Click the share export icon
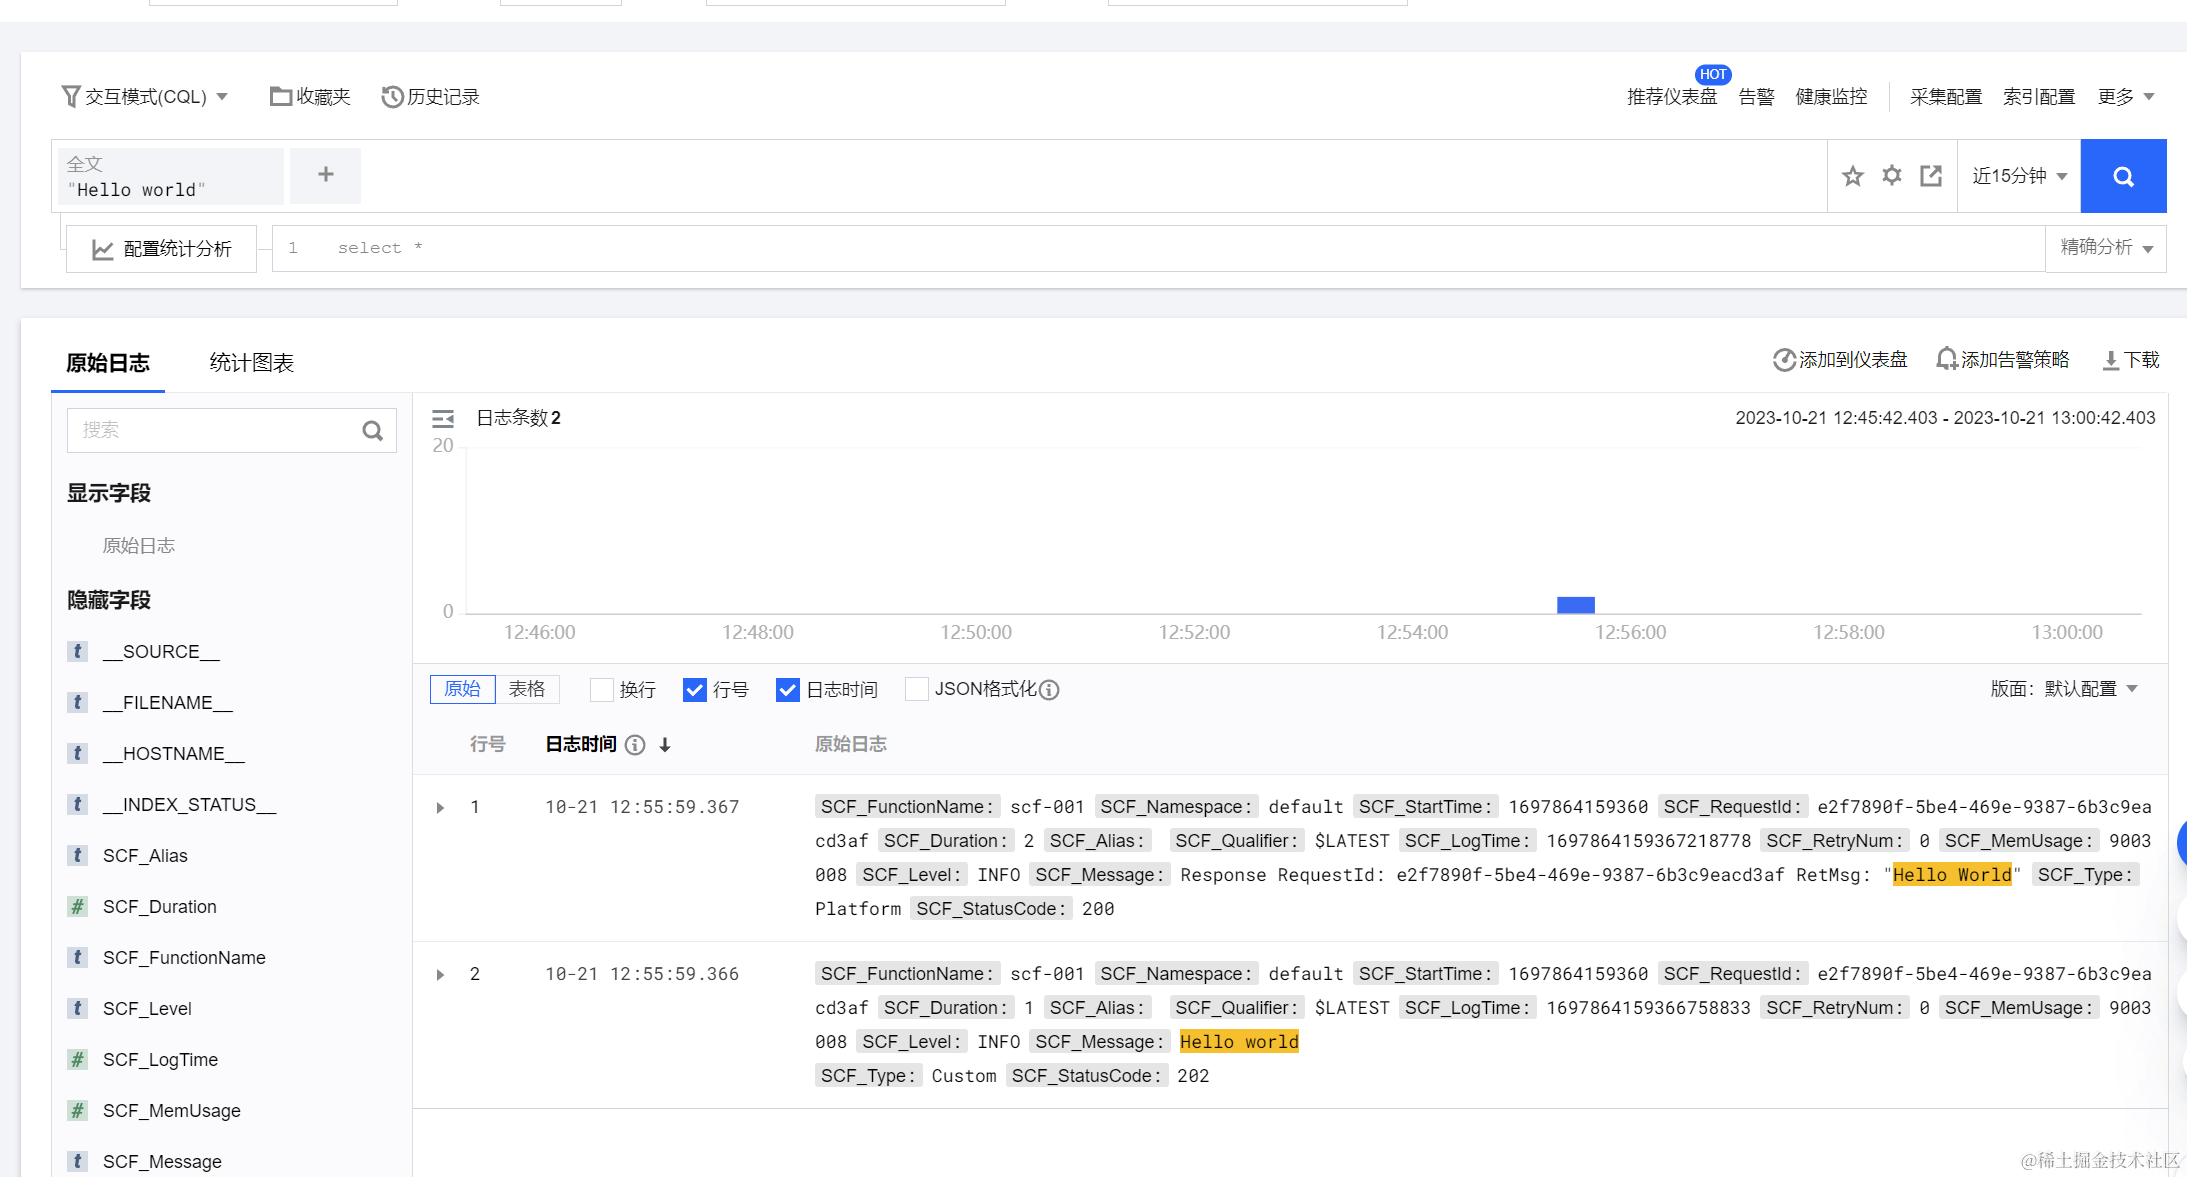This screenshot has height=1177, width=2187. (x=1930, y=176)
